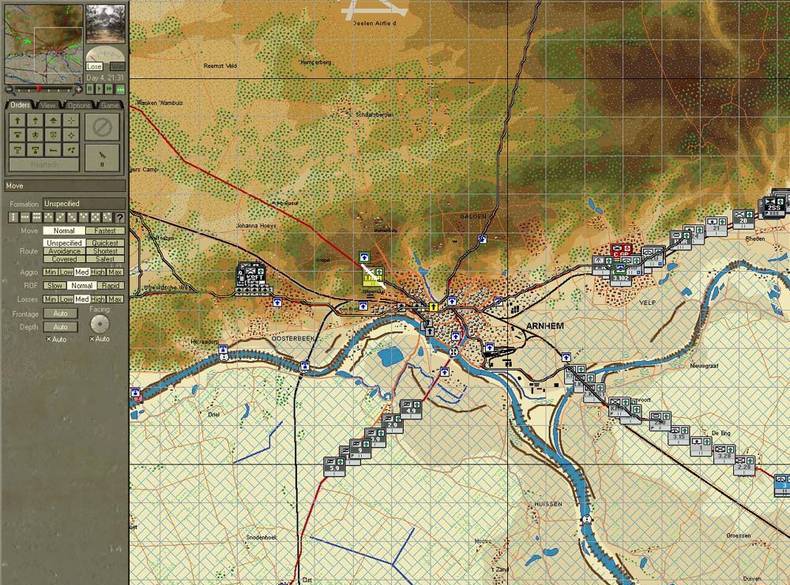Set Move speed to Fastest
Screen dimensions: 790x585
pyautogui.click(x=105, y=231)
